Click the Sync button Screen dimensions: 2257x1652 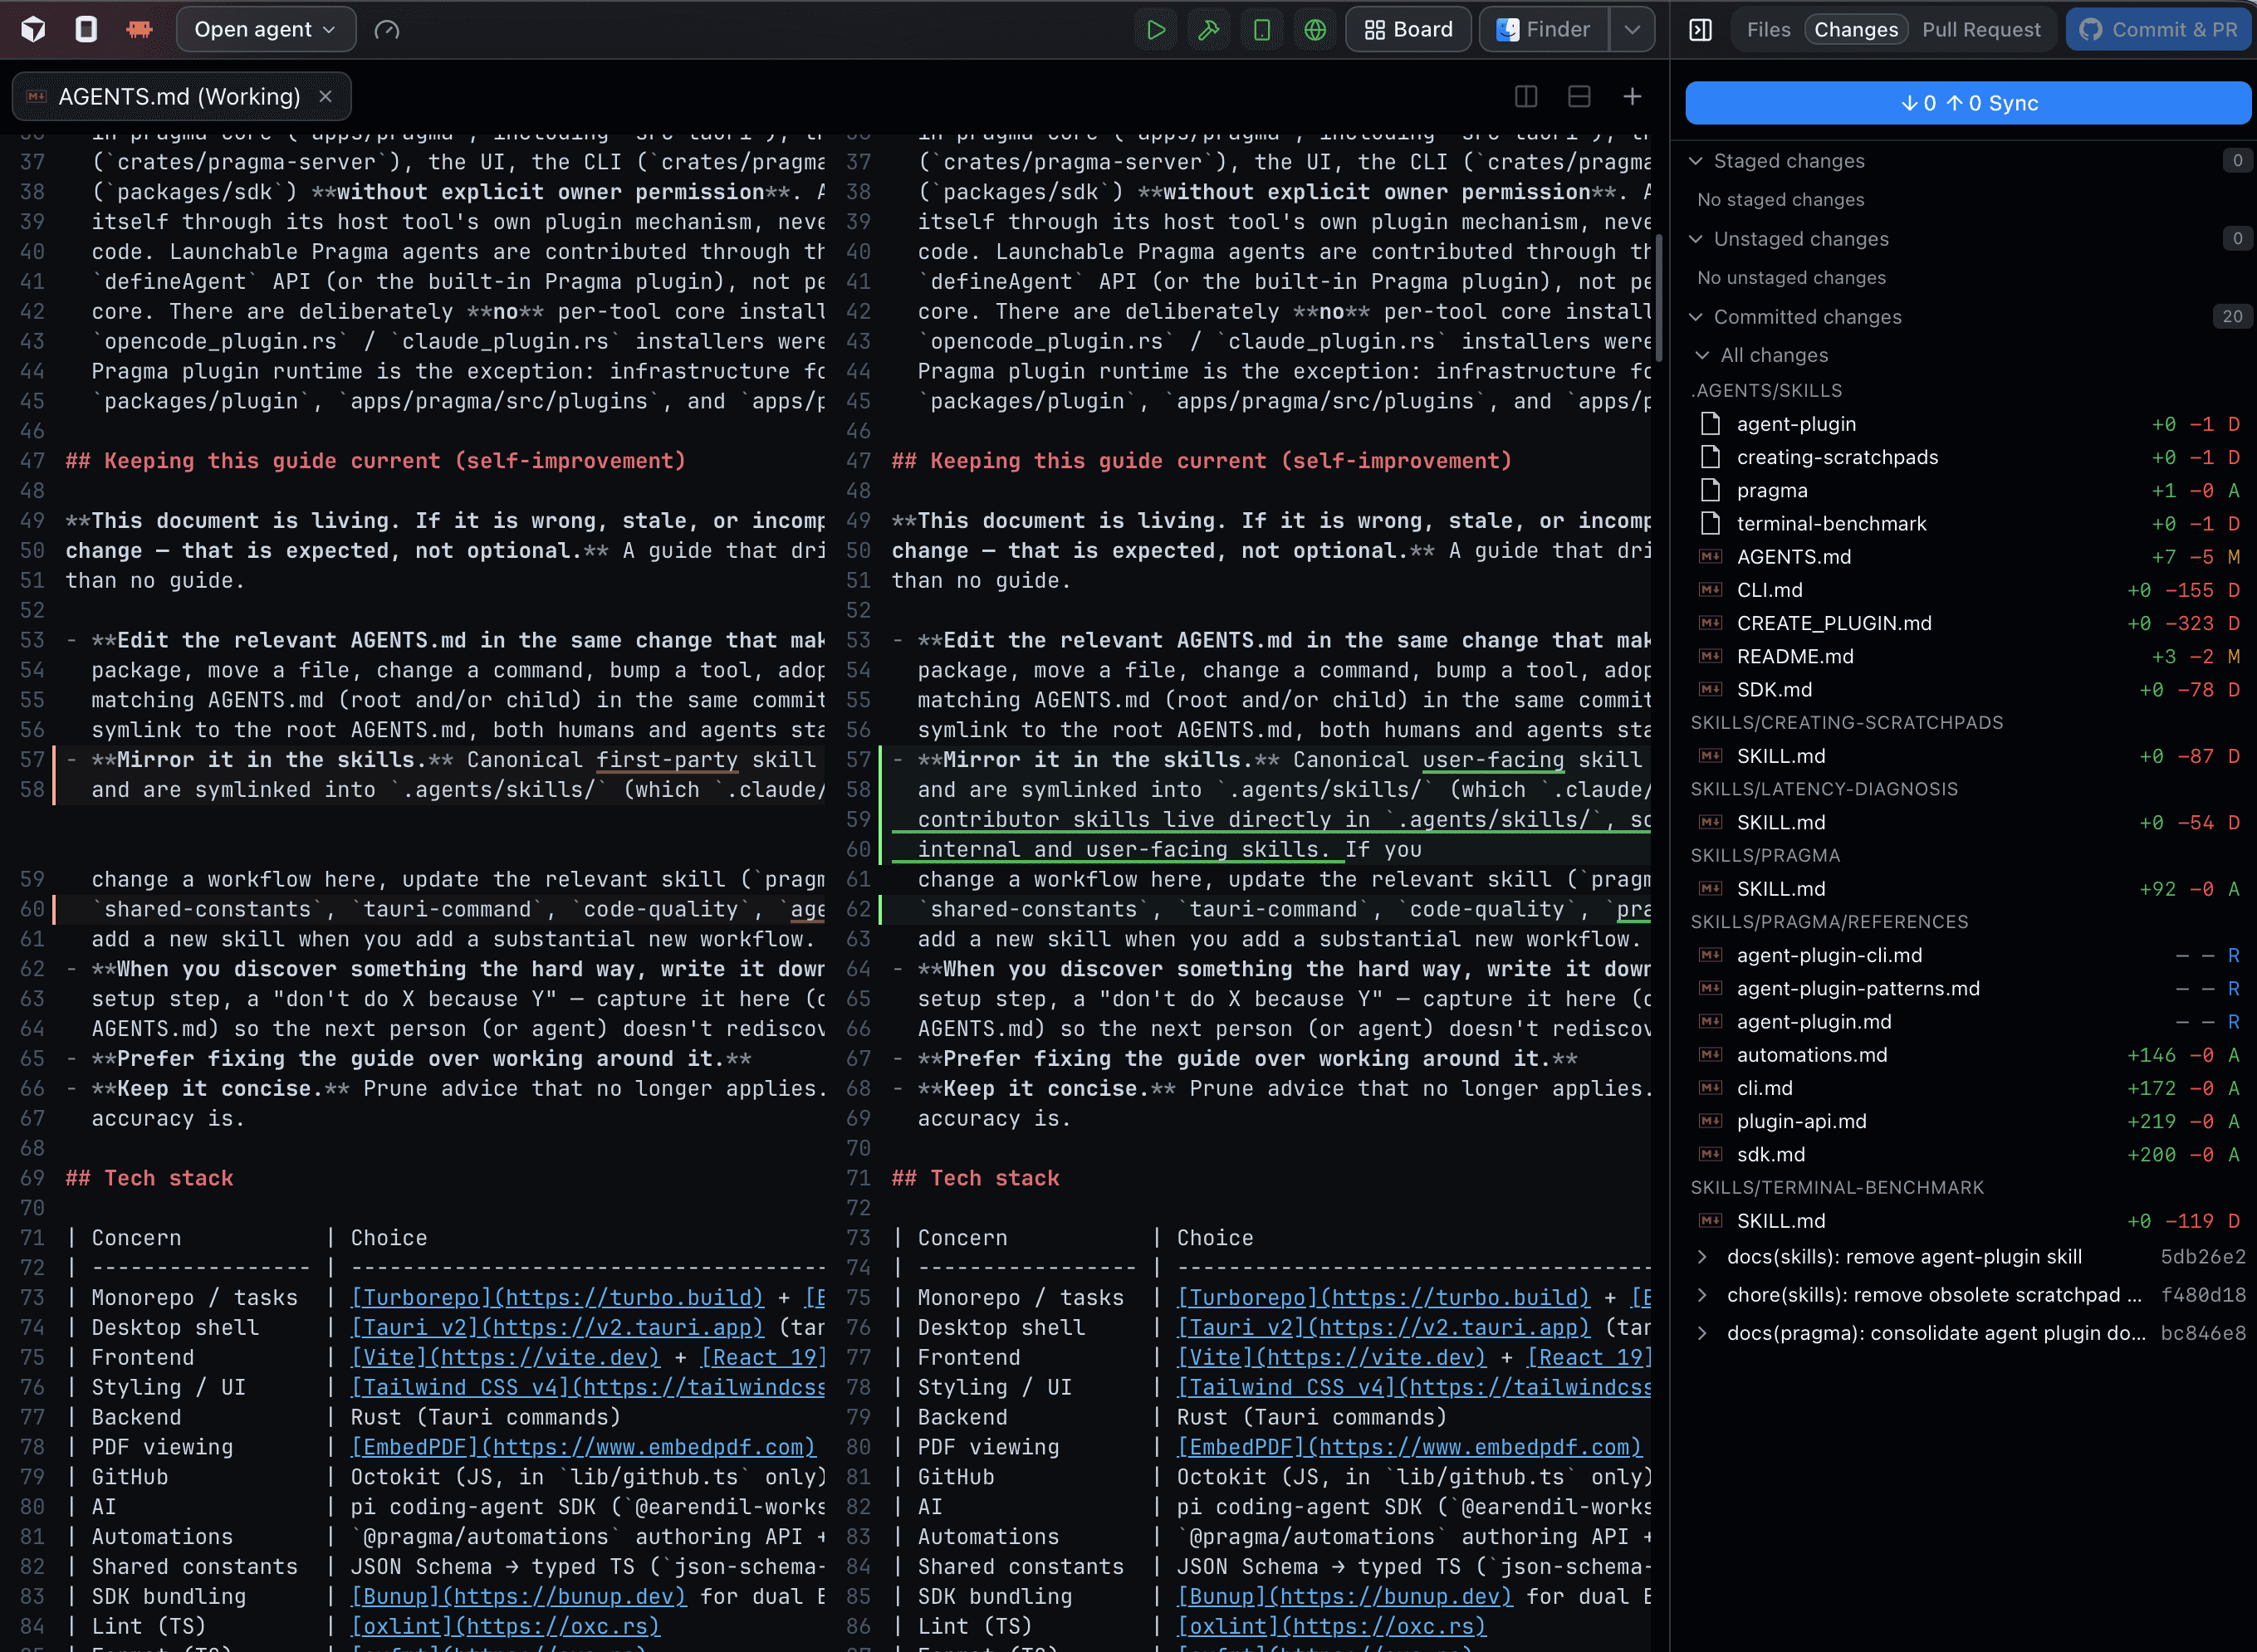(x=1968, y=103)
